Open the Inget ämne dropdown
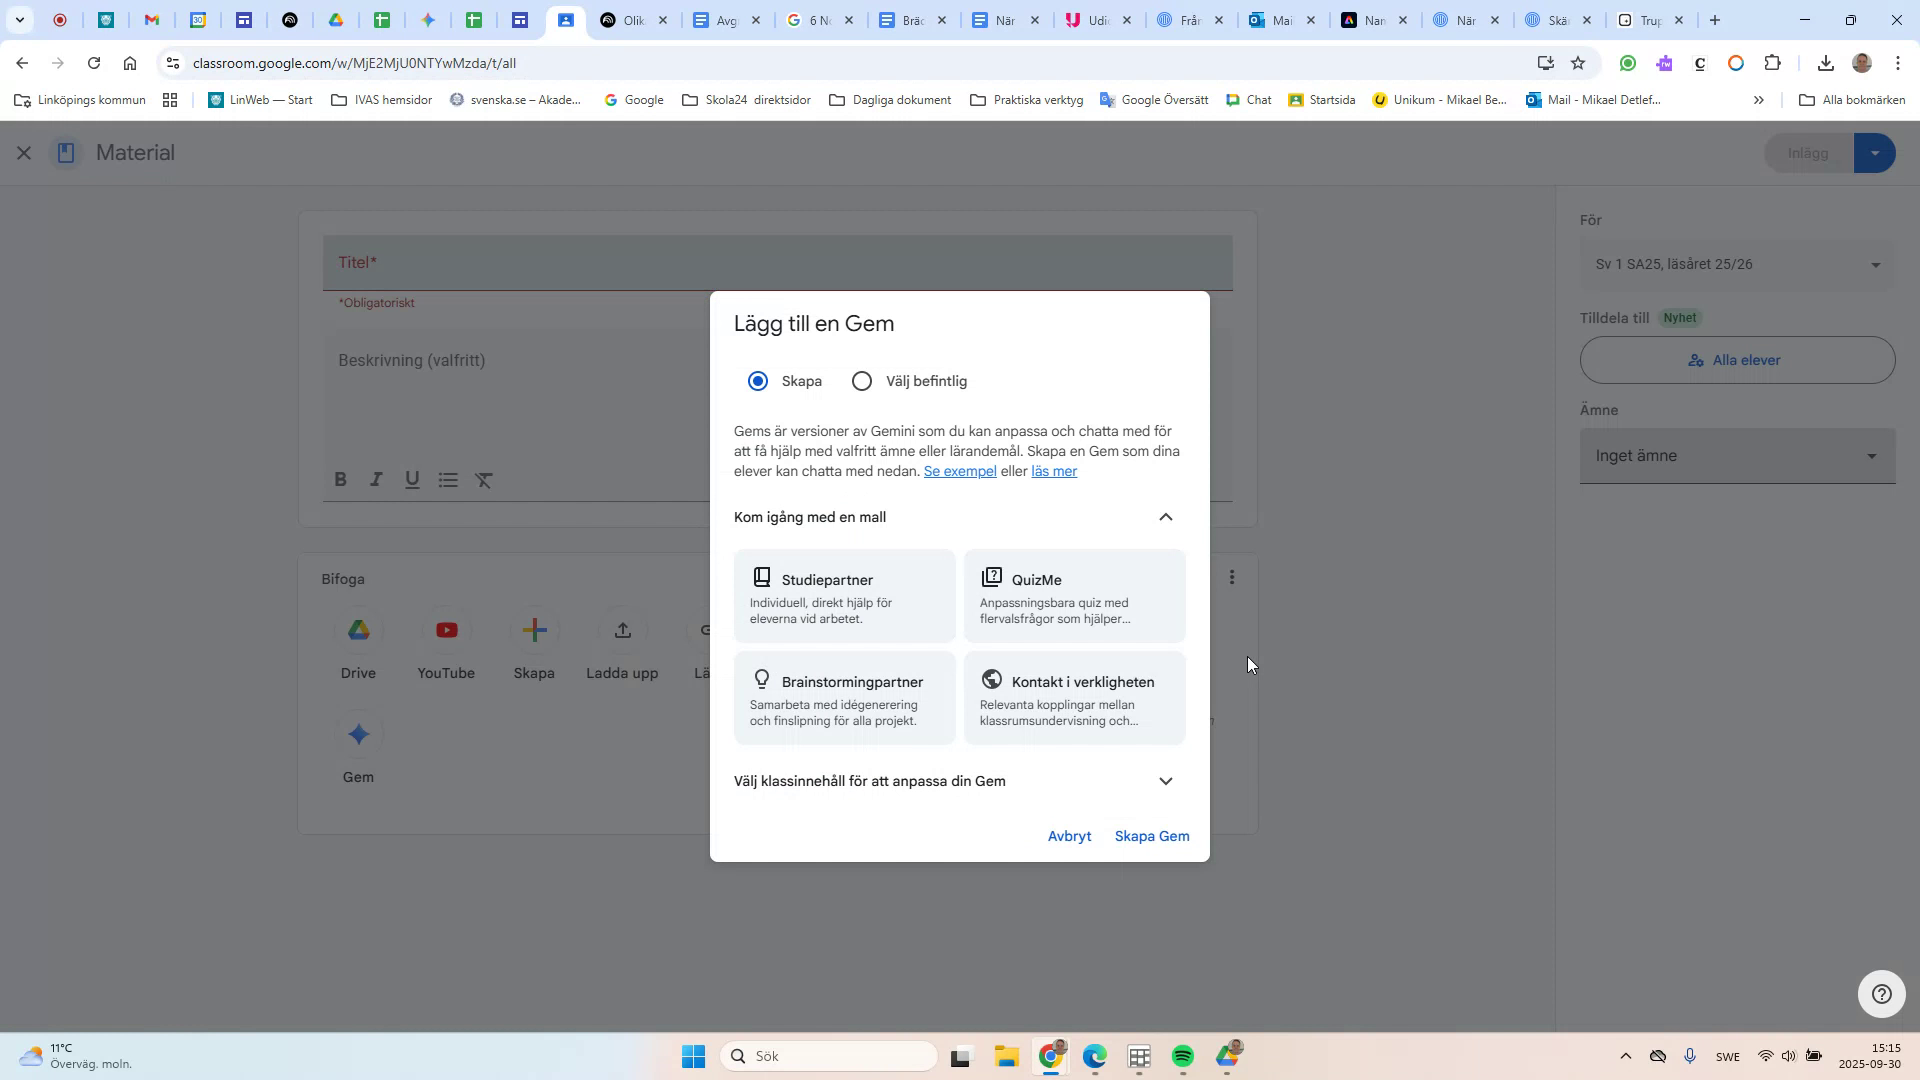Screen dimensions: 1920x1080 point(1735,455)
